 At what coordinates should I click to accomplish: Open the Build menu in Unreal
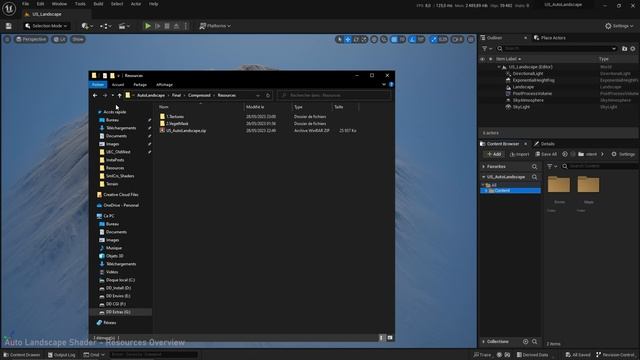tap(98, 4)
